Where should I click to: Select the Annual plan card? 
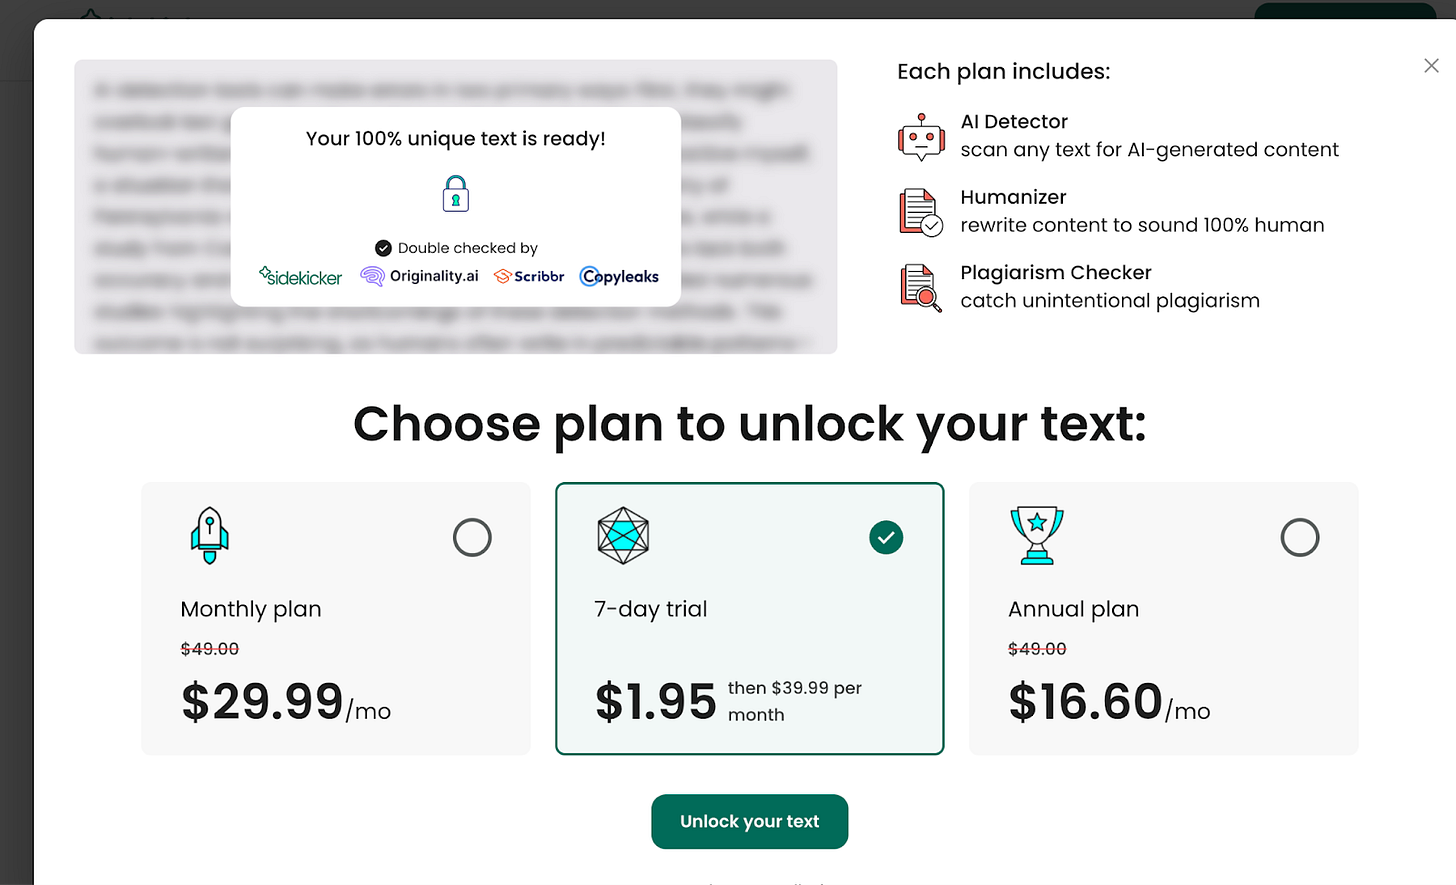tap(1163, 618)
